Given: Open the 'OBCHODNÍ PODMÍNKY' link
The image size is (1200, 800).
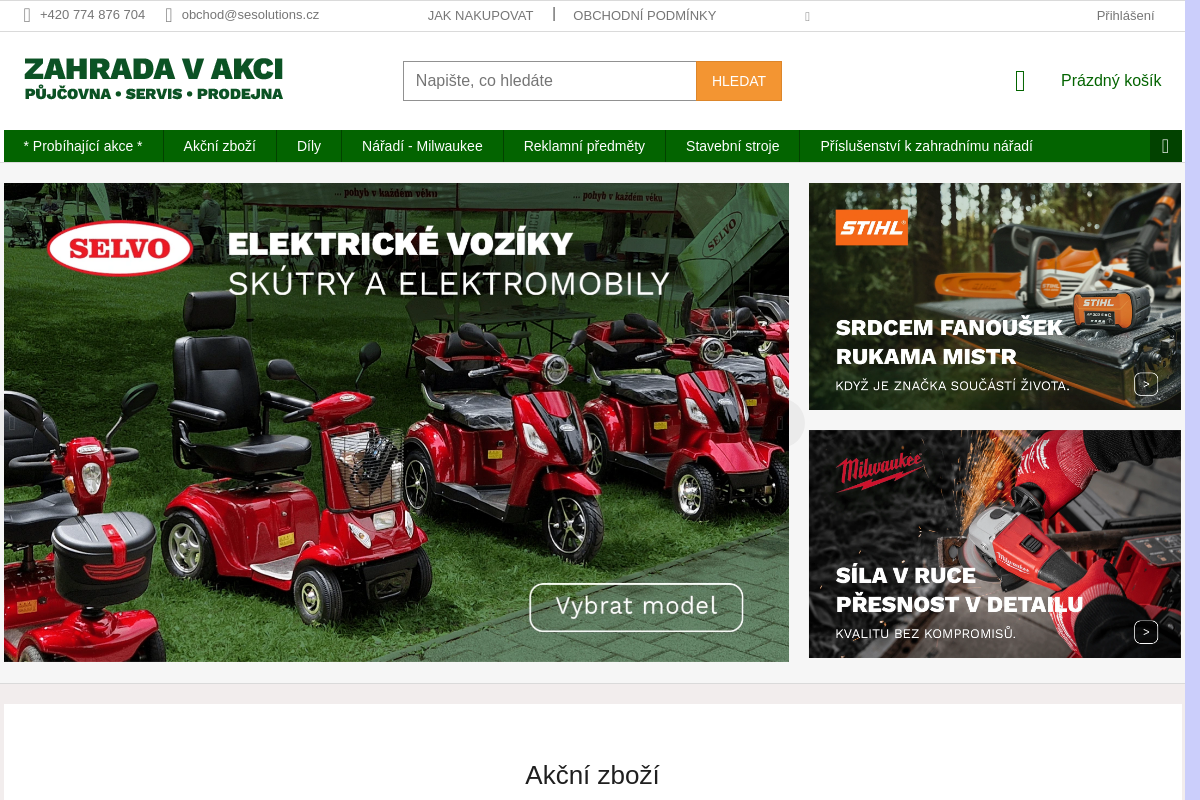Looking at the screenshot, I should (645, 16).
